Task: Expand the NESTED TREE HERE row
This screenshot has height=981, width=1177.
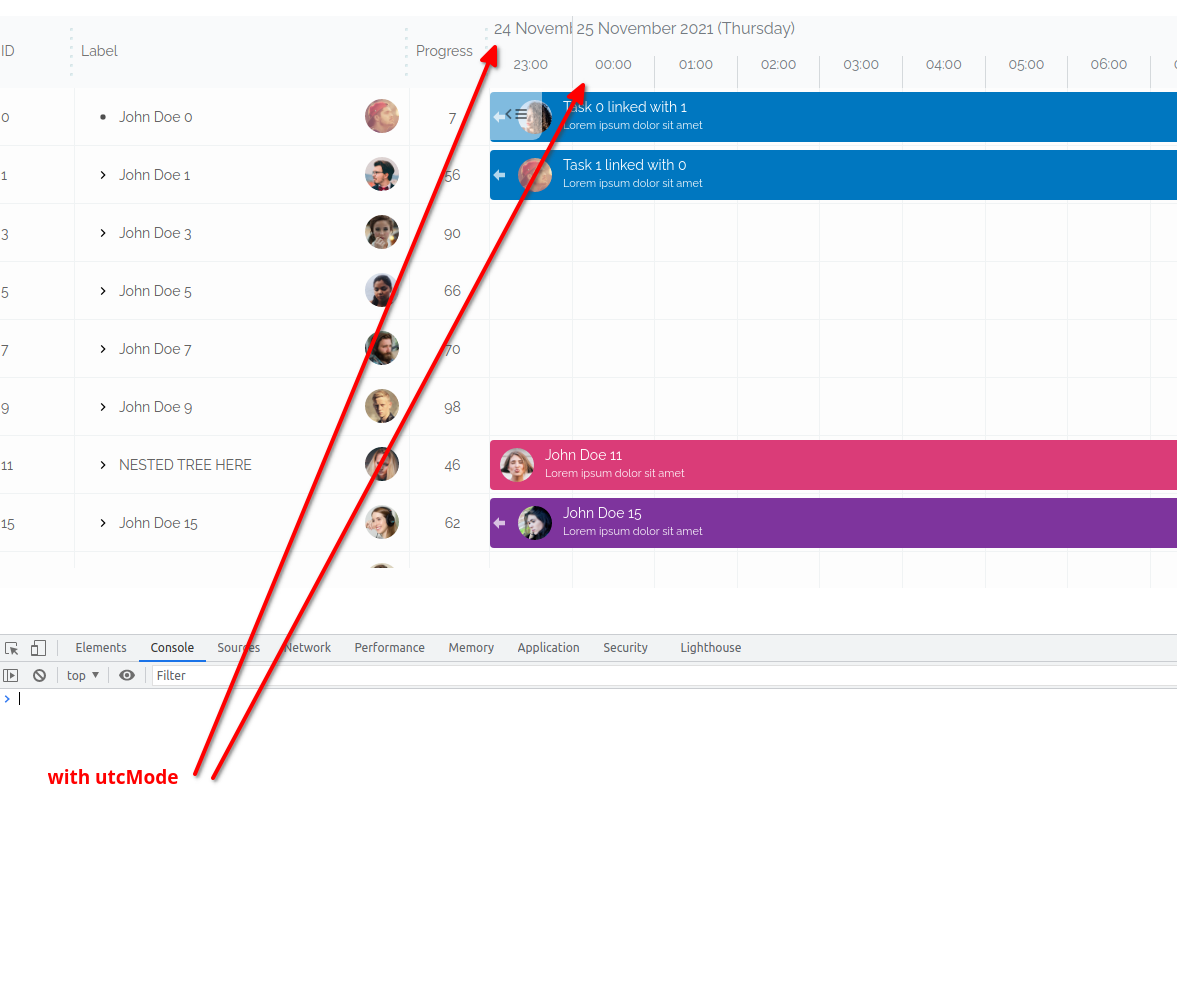Action: (103, 464)
